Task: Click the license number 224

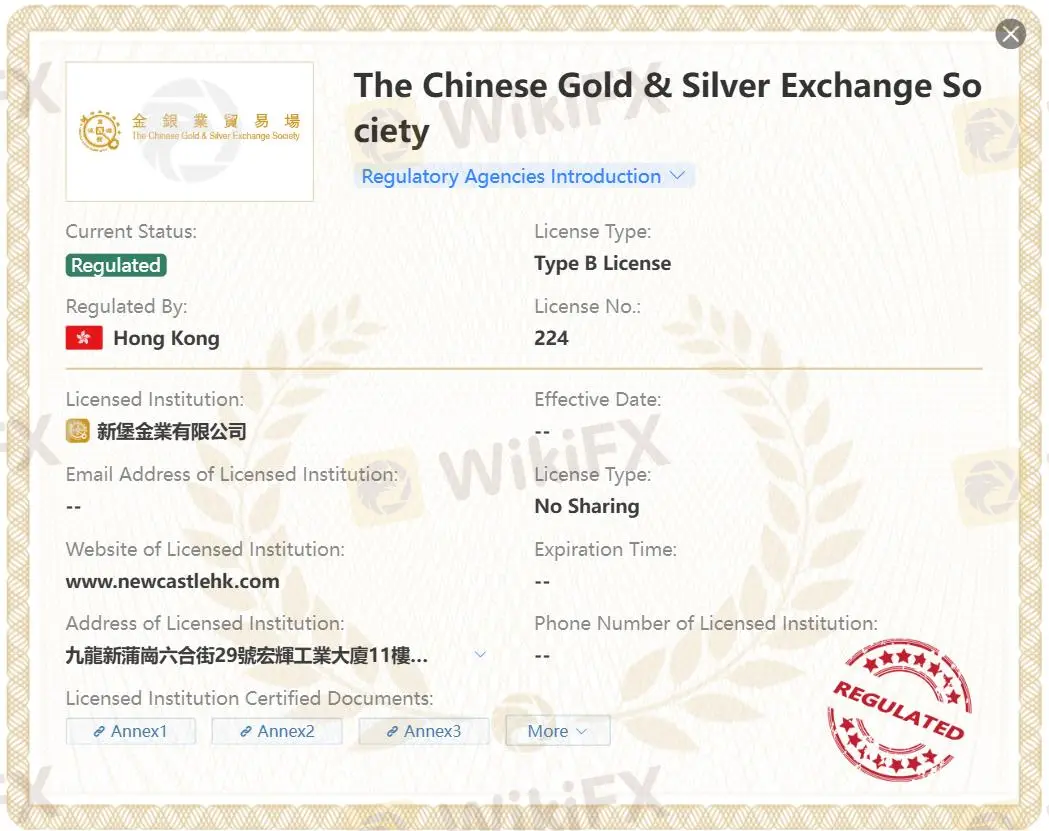Action: [551, 338]
